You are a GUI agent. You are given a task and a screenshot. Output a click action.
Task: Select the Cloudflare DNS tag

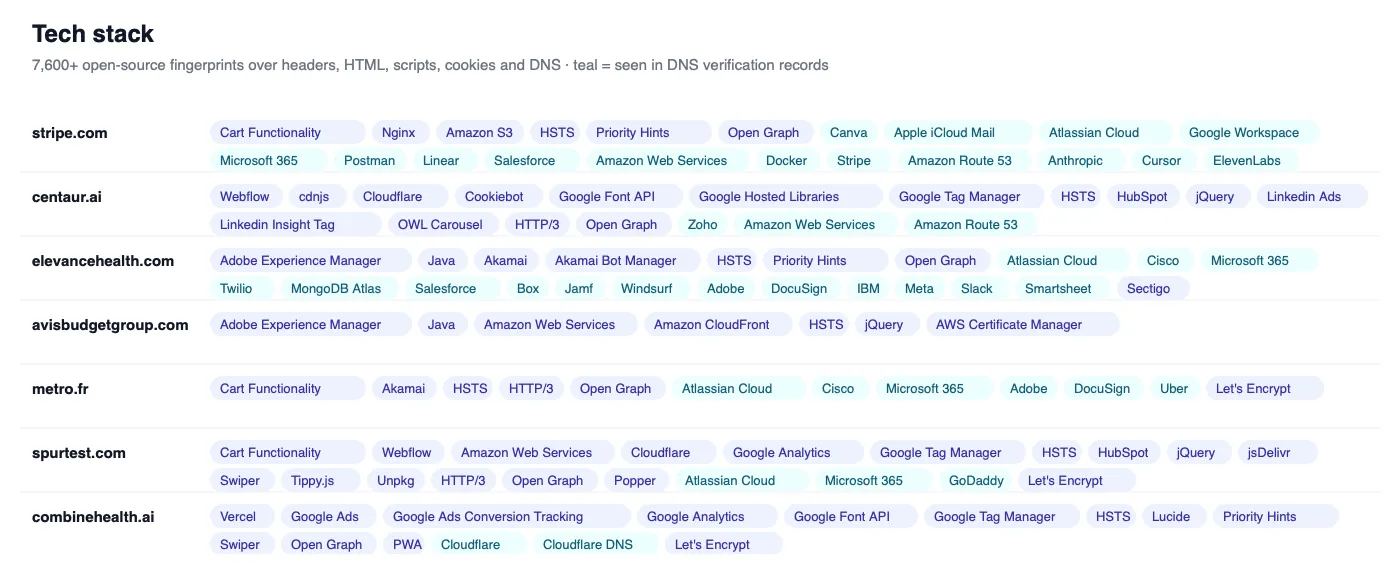pos(597,545)
